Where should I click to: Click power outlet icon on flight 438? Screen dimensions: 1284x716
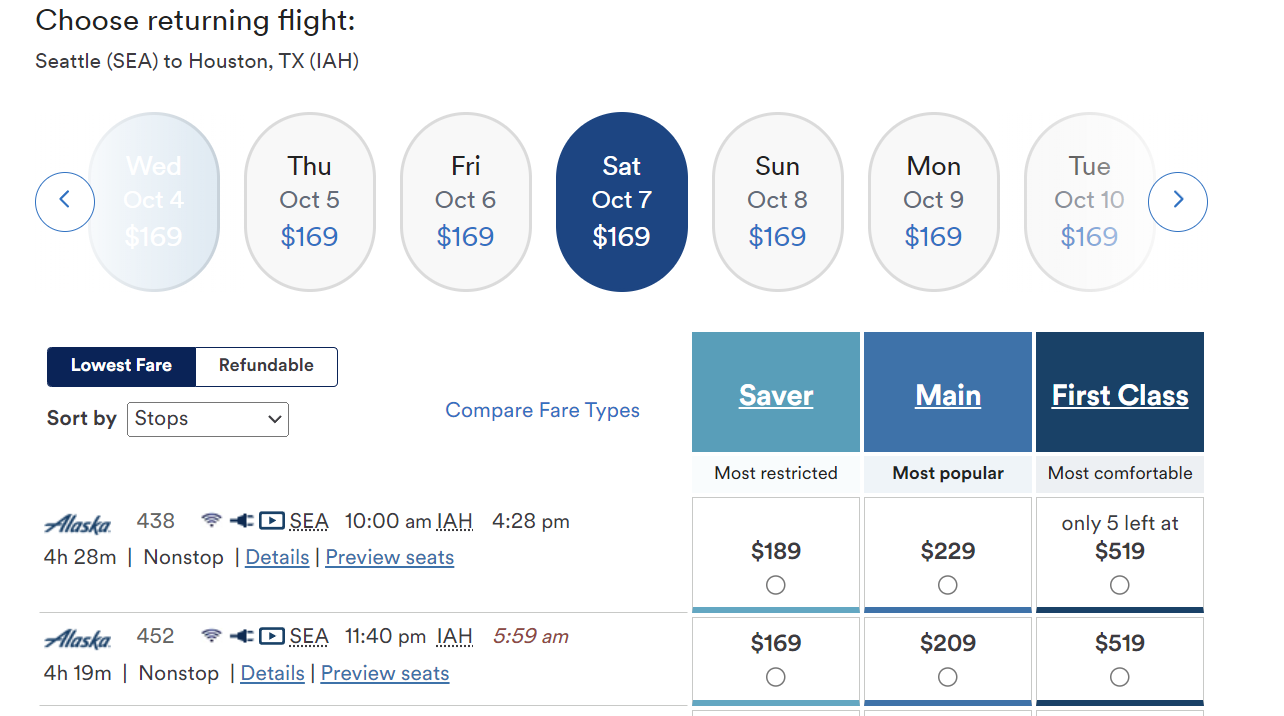tap(241, 521)
